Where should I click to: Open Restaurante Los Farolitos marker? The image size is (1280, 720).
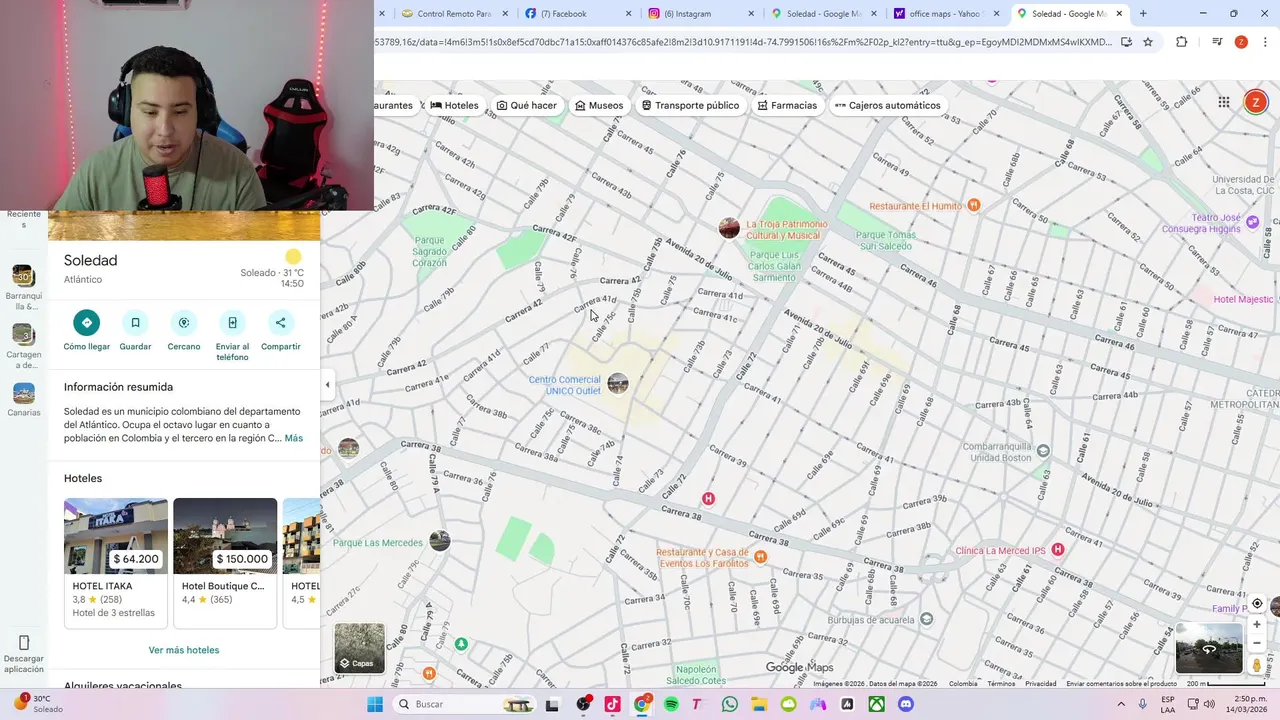pos(760,557)
